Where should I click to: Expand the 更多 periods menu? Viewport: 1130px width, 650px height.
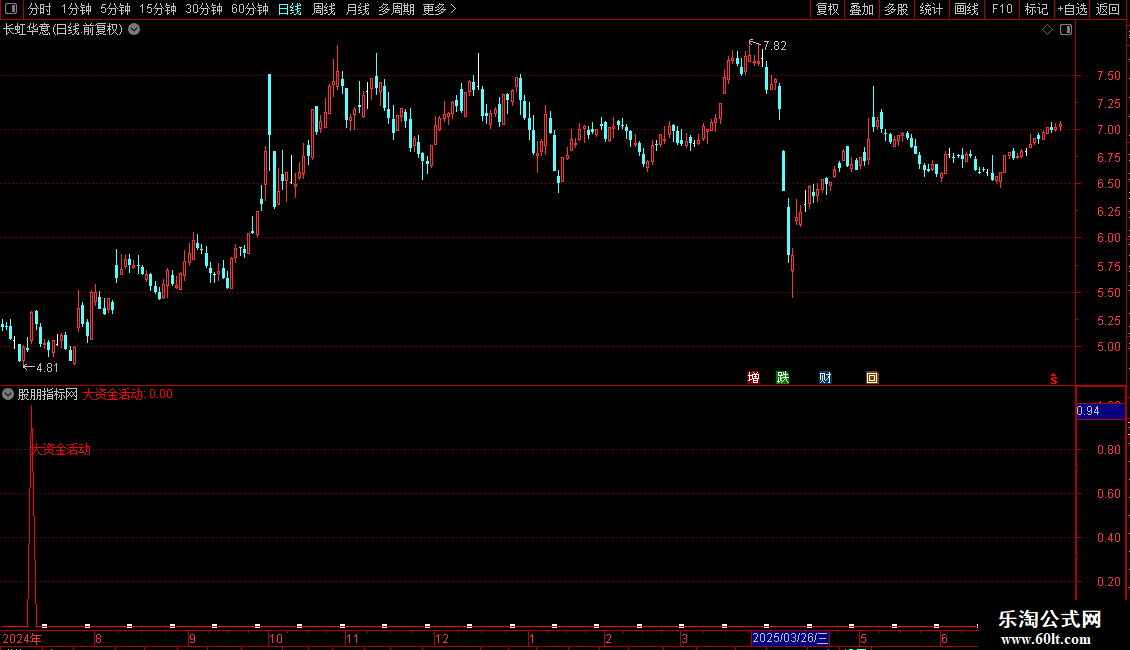tap(439, 9)
